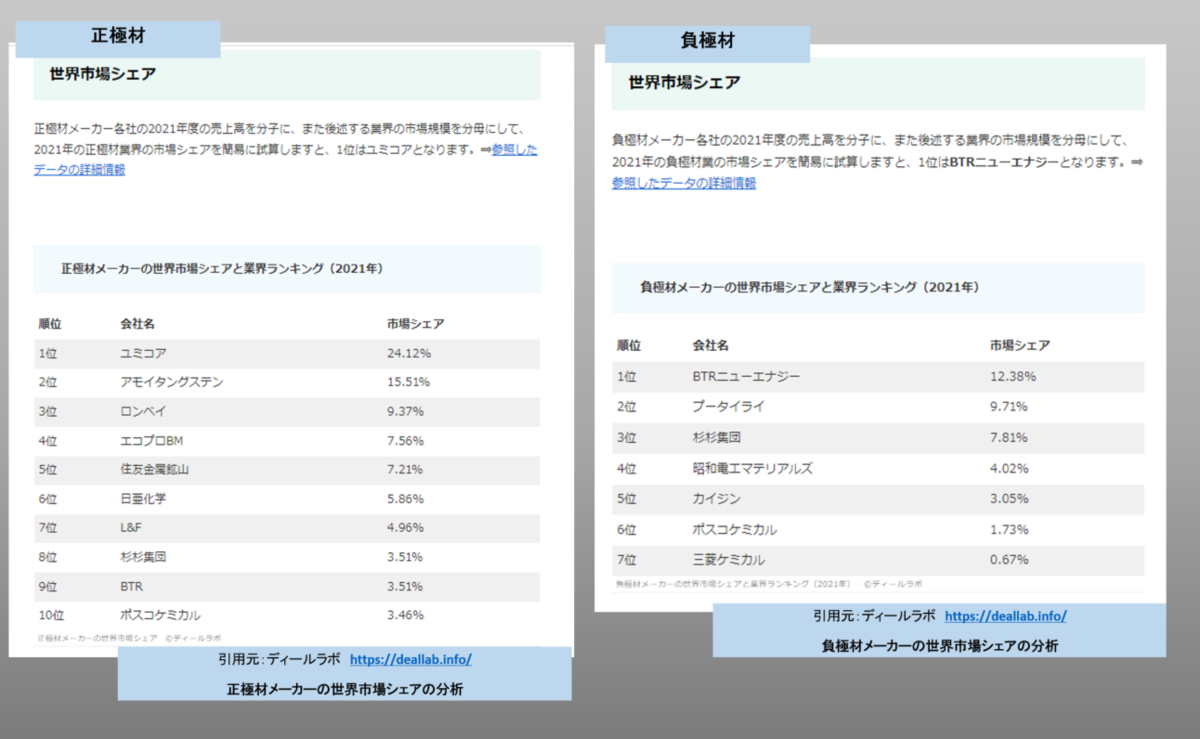This screenshot has height=739, width=1200.
Task: Click the 正極材メーカーの世界市場シェアと業界ランキング（2021年） table title
Action: point(221,269)
